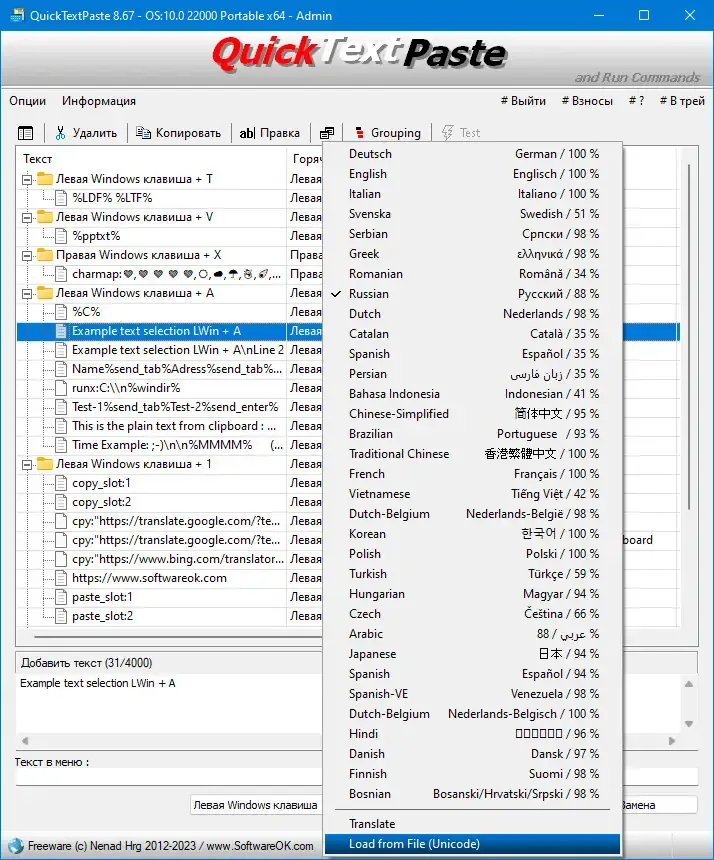Select Italian language
This screenshot has height=860, width=714.
tap(473, 194)
